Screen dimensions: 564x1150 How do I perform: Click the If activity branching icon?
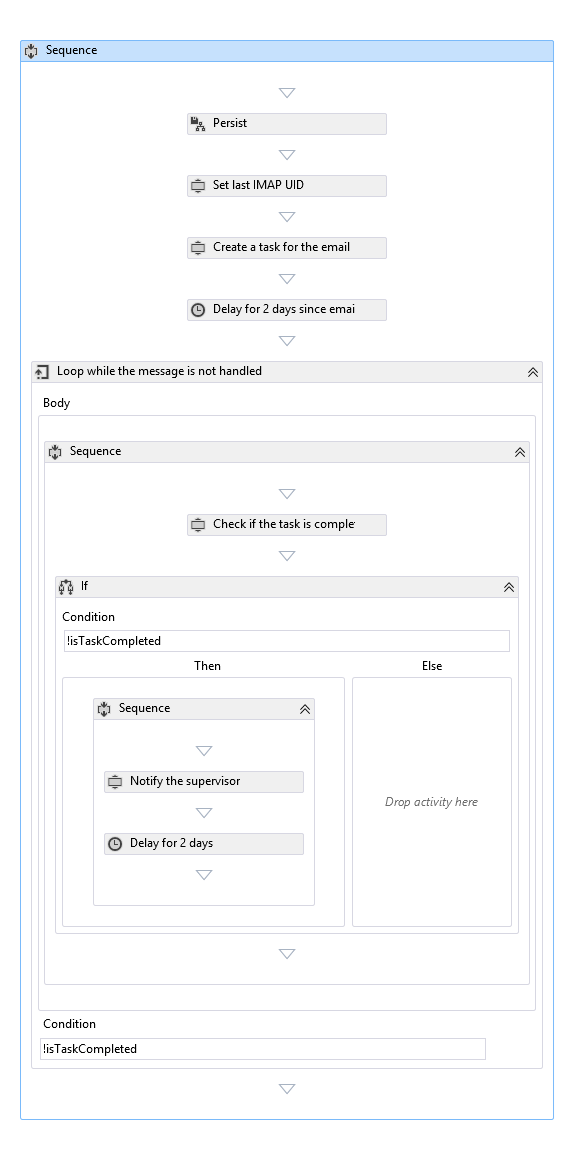tap(66, 587)
